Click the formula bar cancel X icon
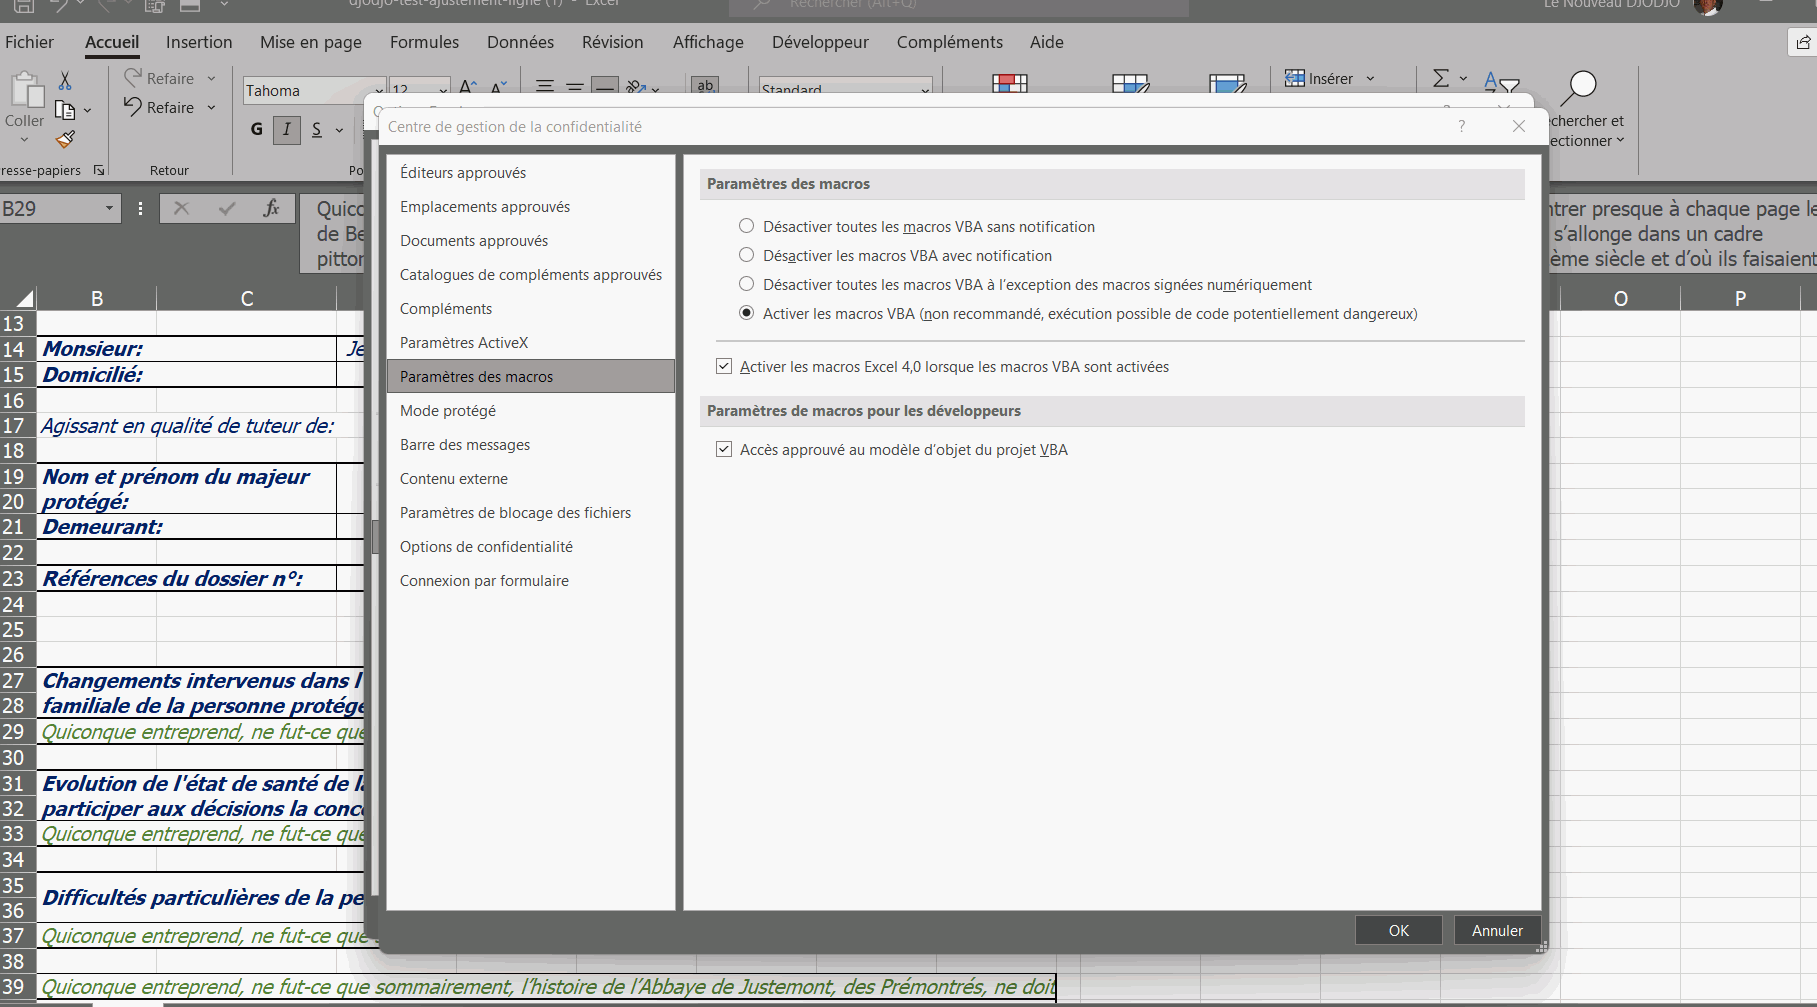 tap(181, 208)
